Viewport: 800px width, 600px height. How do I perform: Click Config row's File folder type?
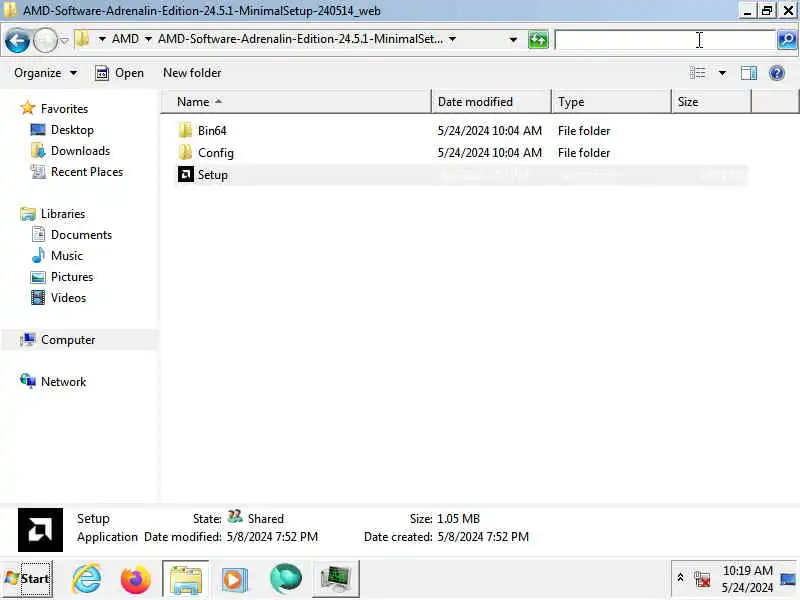point(584,153)
